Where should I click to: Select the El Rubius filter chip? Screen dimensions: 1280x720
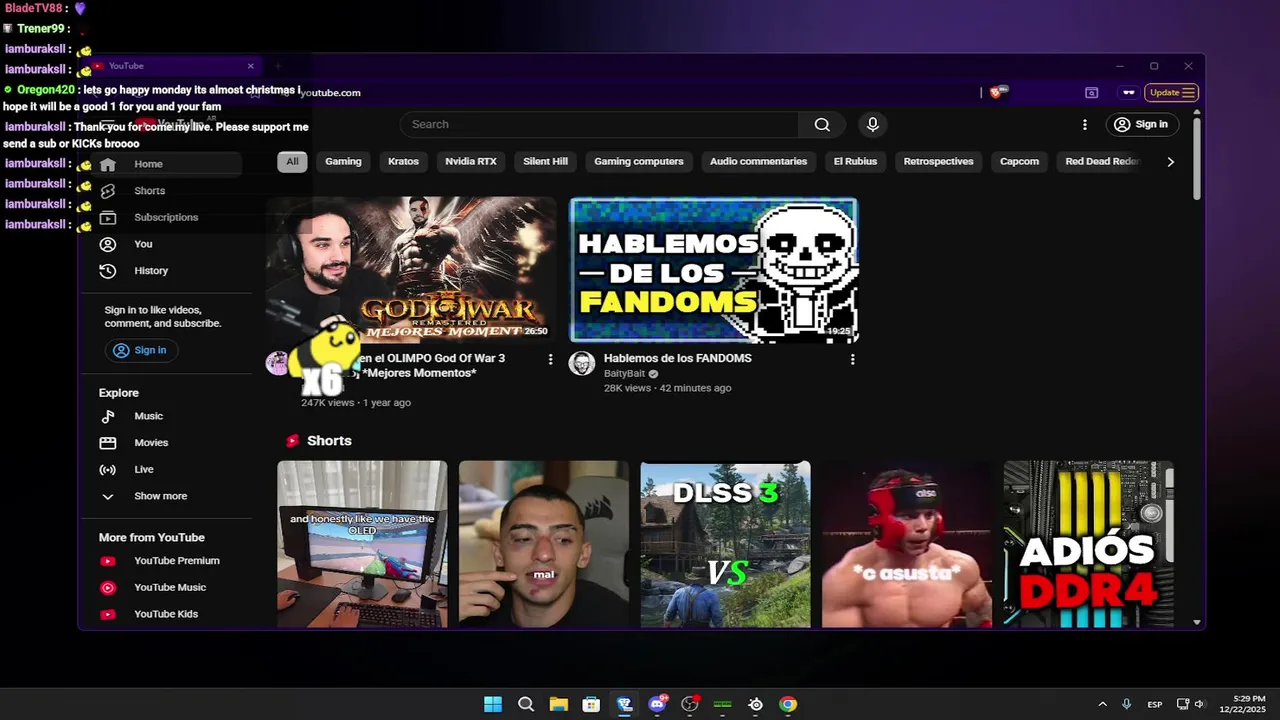pos(855,161)
